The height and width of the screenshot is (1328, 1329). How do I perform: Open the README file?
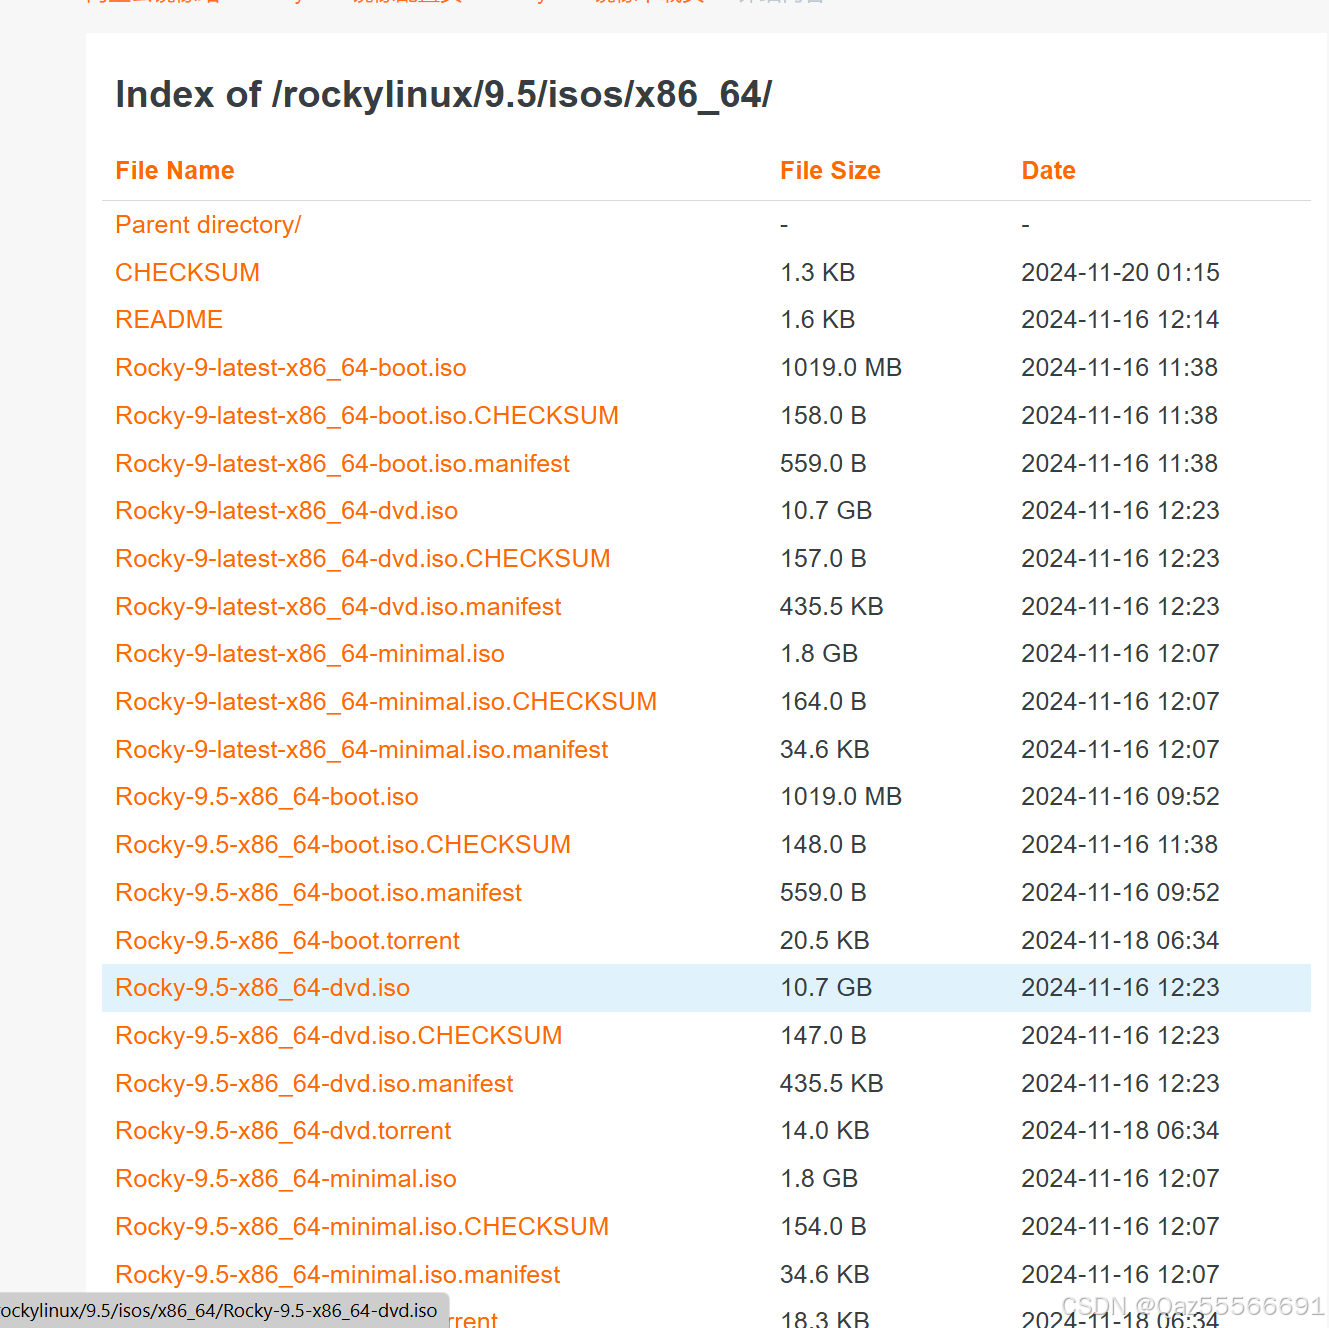pos(168,319)
